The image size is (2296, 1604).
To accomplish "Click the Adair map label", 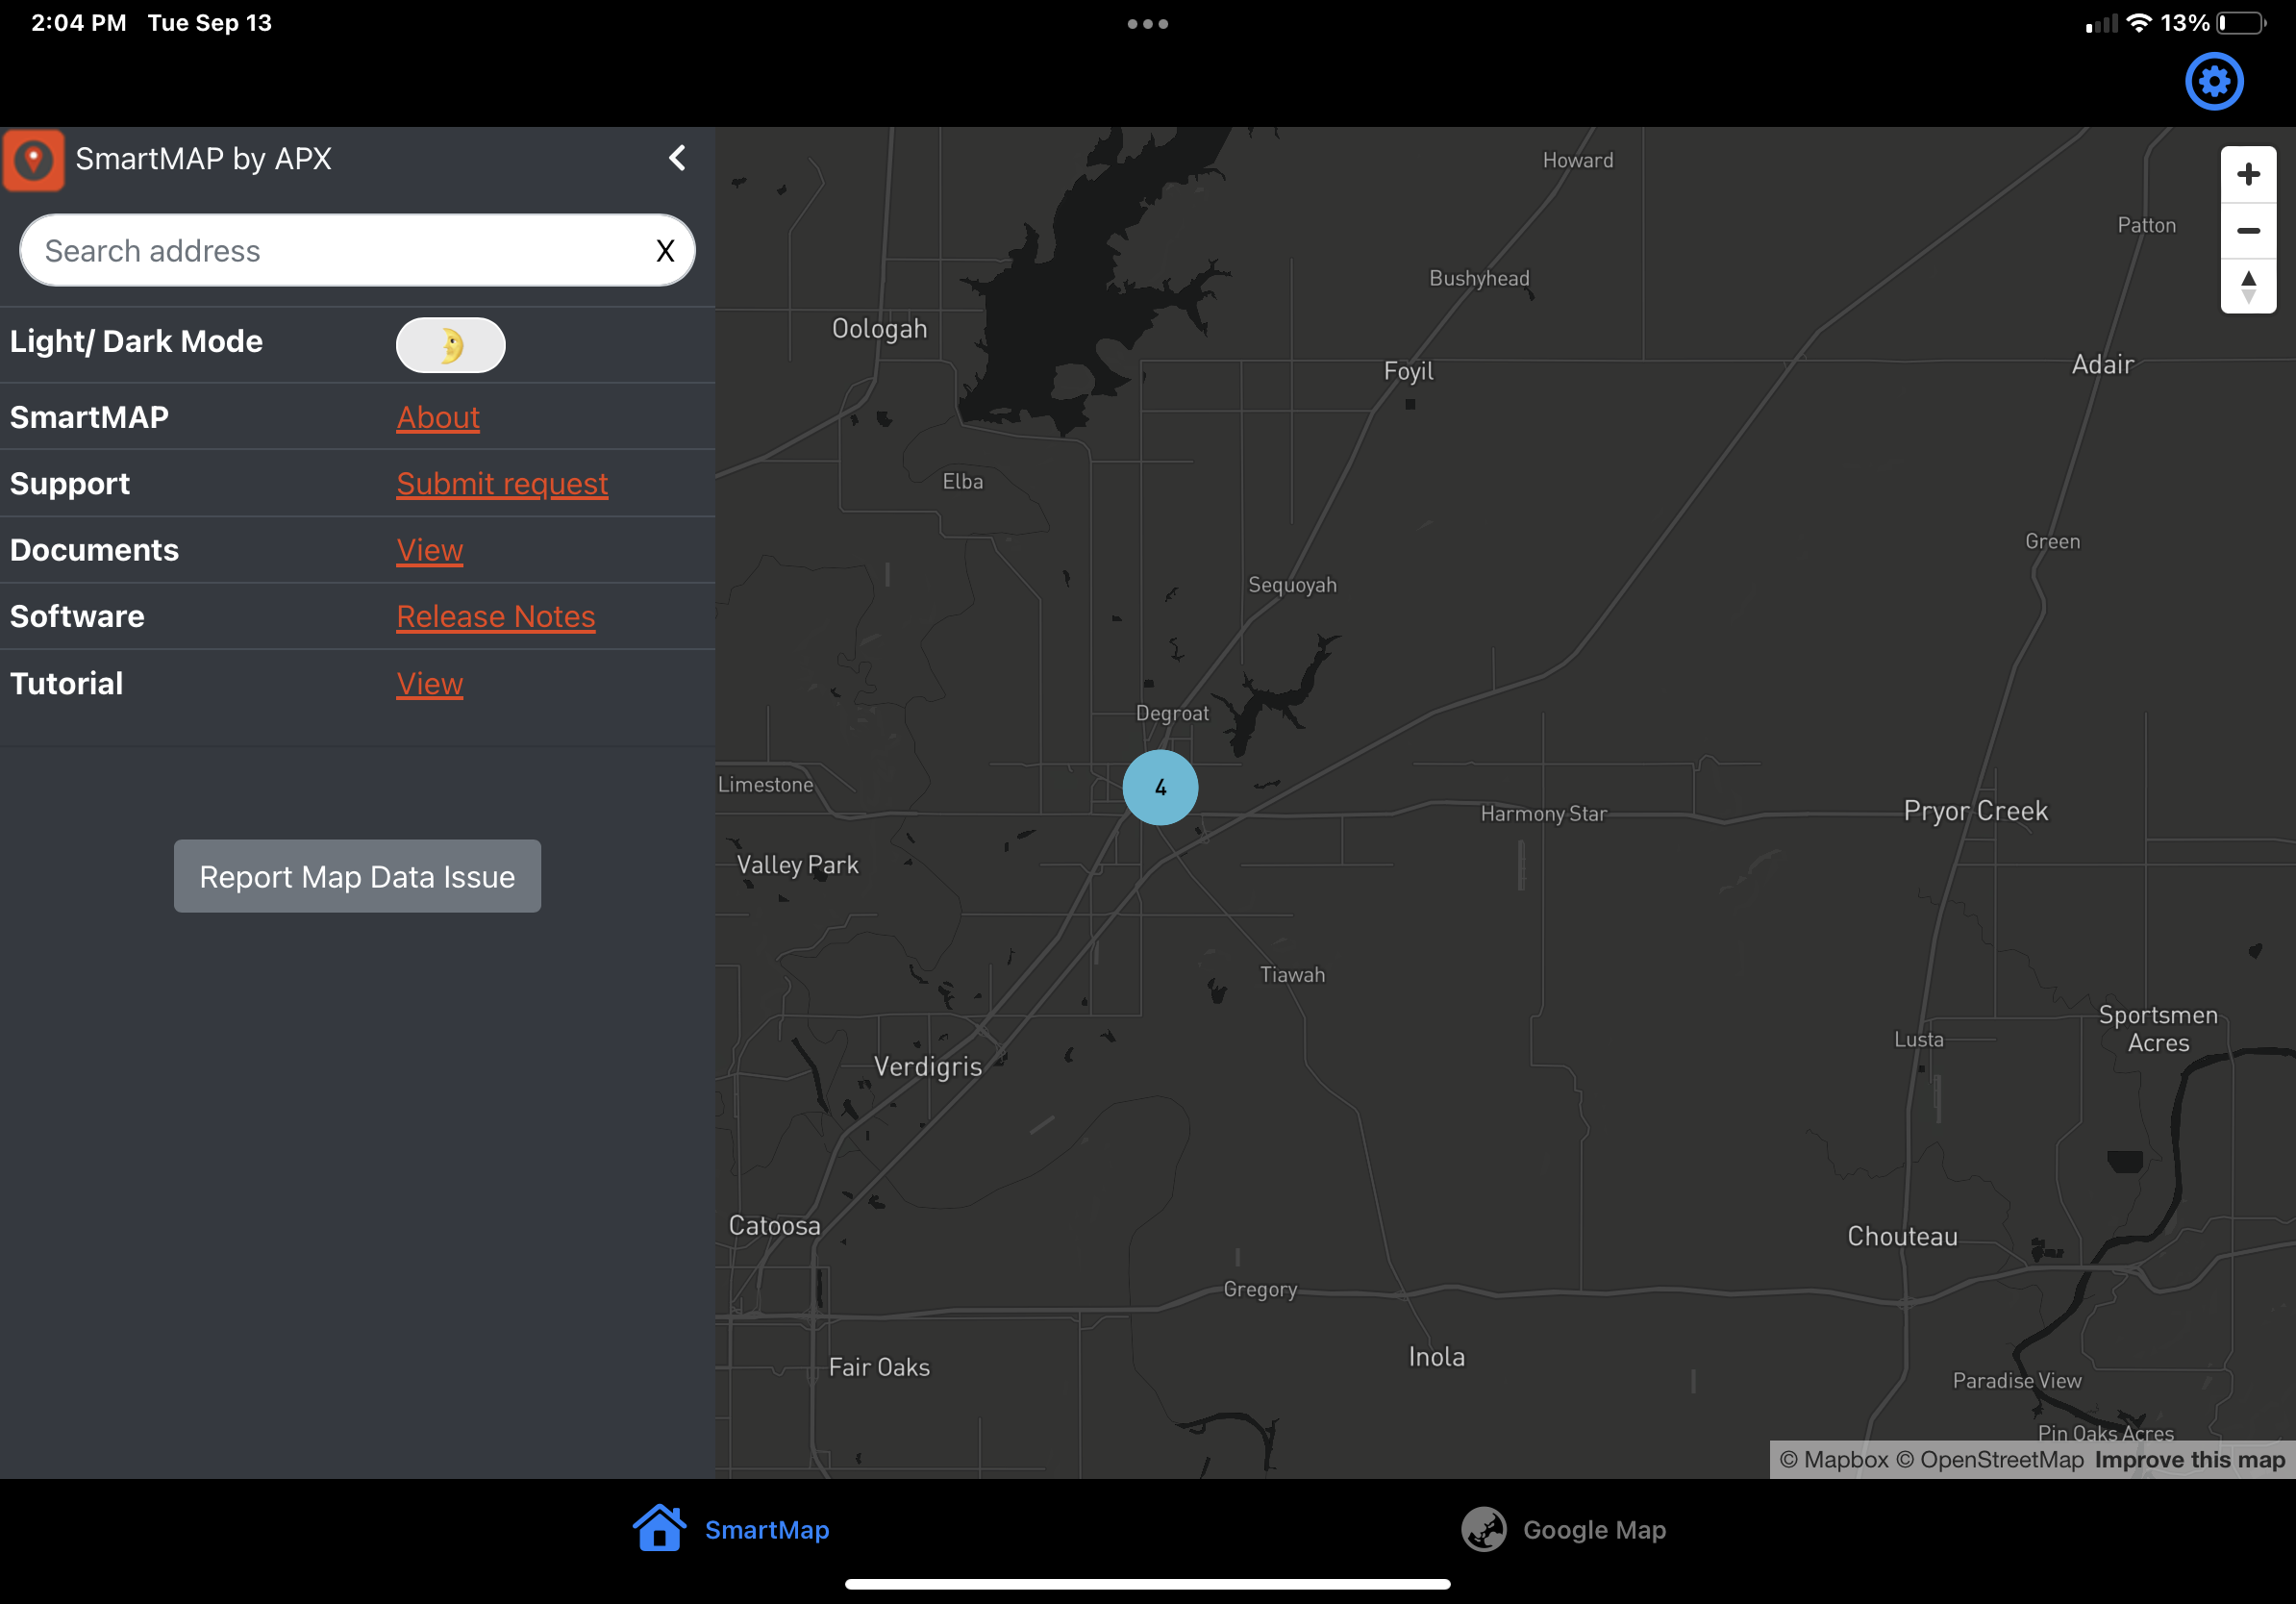I will click(x=2102, y=365).
